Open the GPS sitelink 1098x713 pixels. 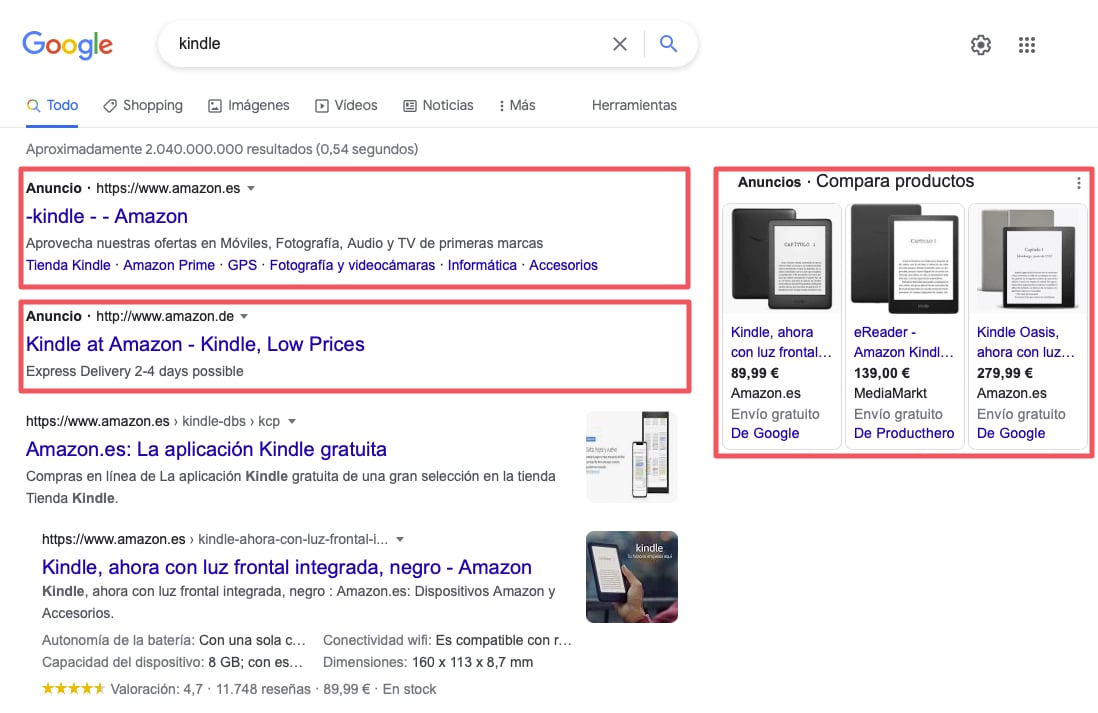(242, 265)
